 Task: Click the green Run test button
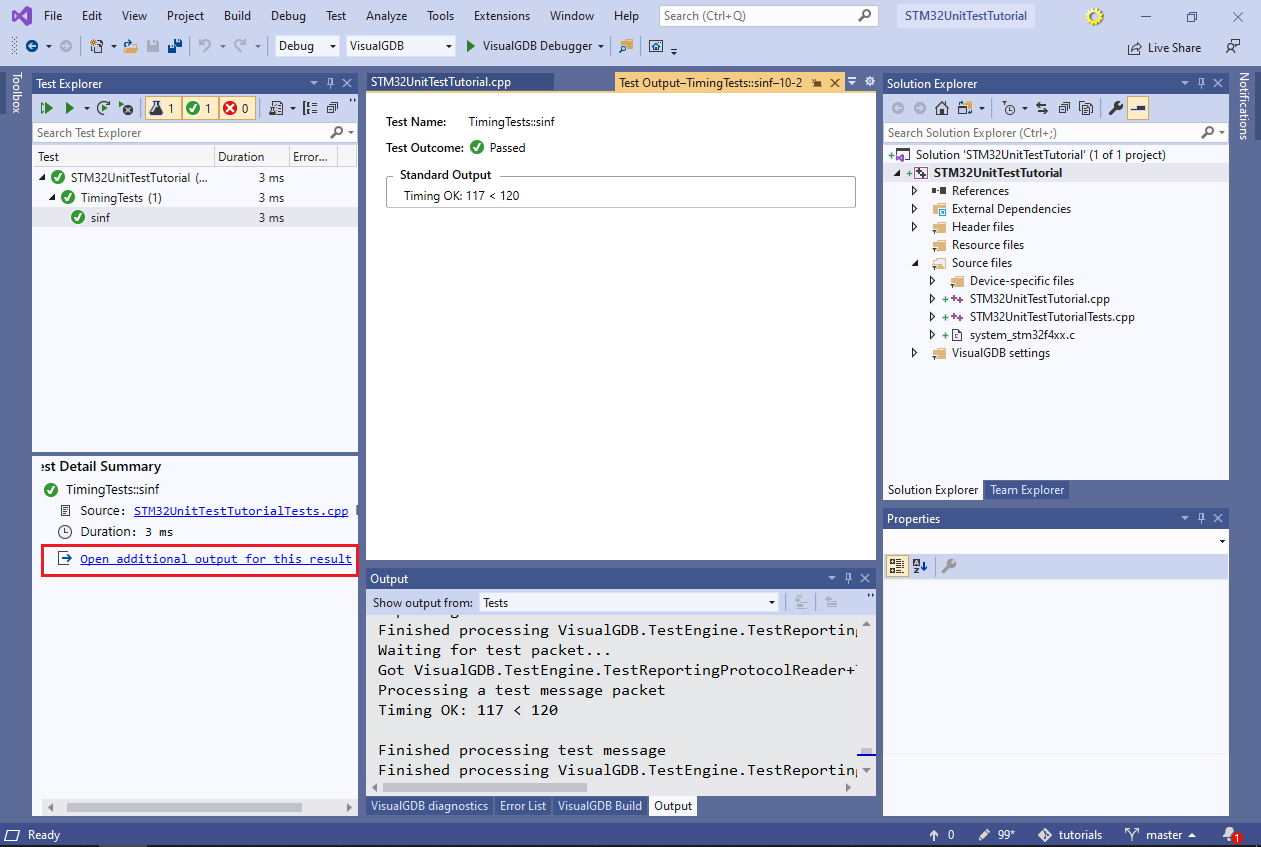[x=70, y=108]
